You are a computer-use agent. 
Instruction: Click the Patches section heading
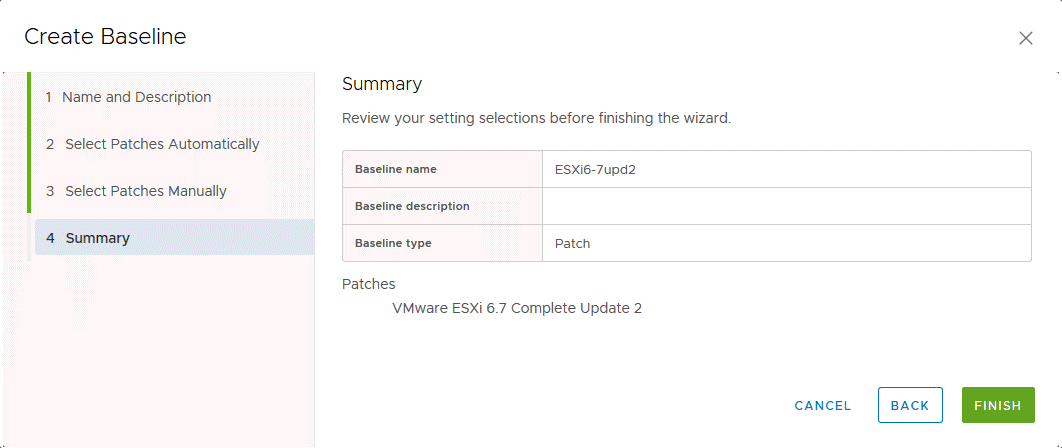[368, 284]
